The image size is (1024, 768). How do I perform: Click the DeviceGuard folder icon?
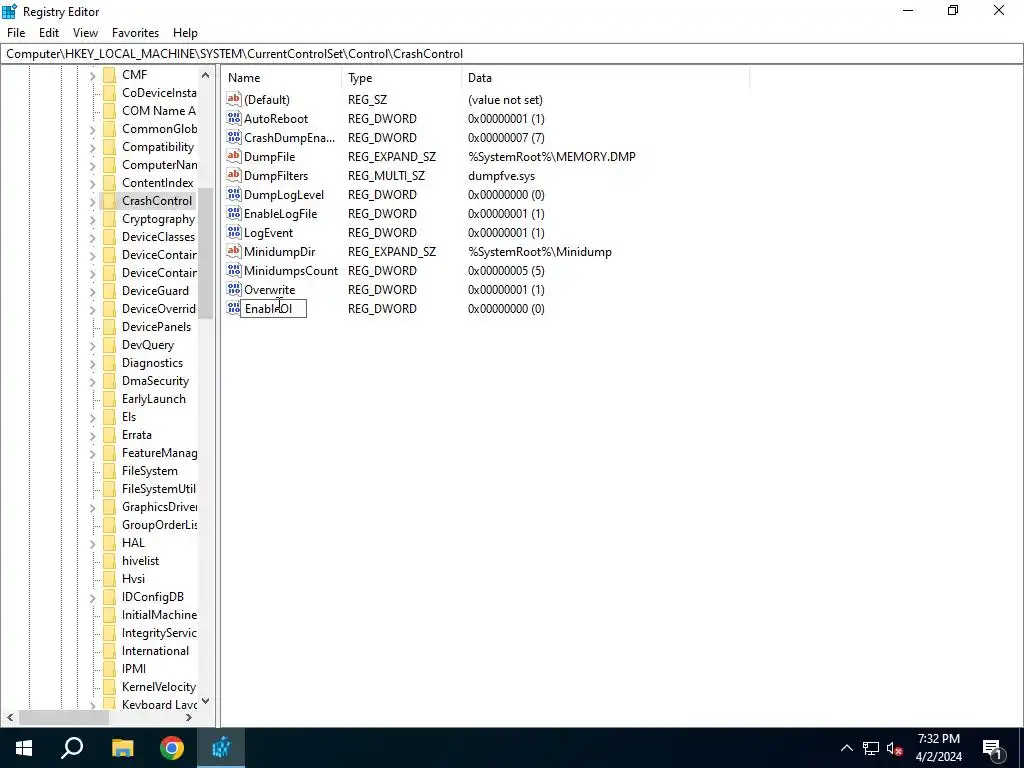[x=110, y=291]
